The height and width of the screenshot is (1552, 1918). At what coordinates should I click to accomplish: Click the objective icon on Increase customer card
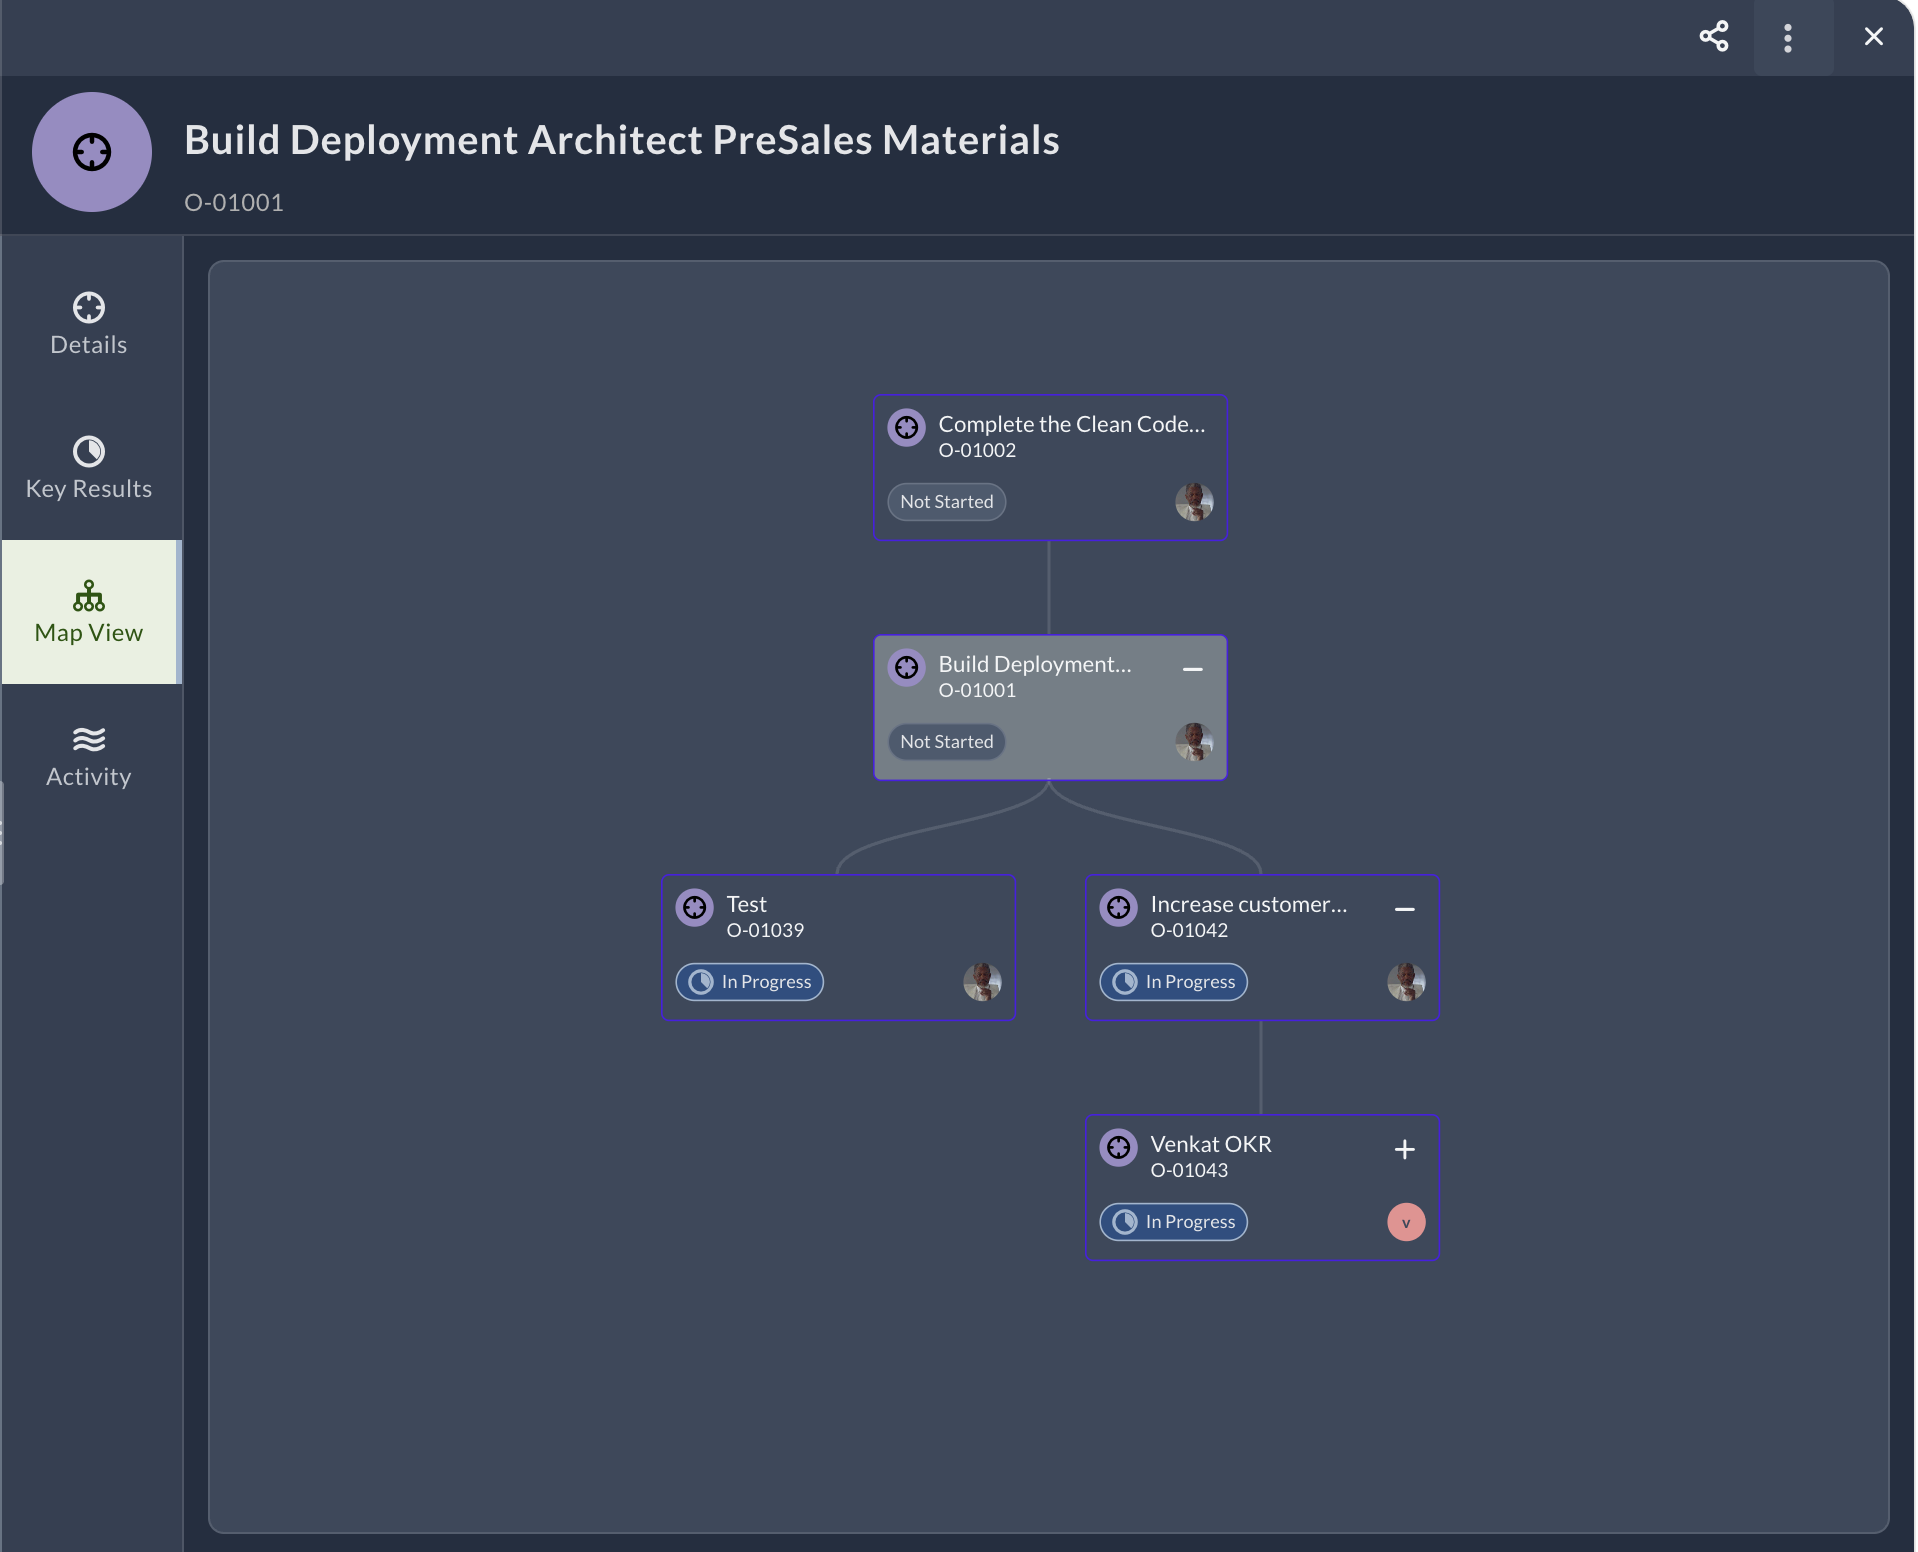[x=1119, y=908]
